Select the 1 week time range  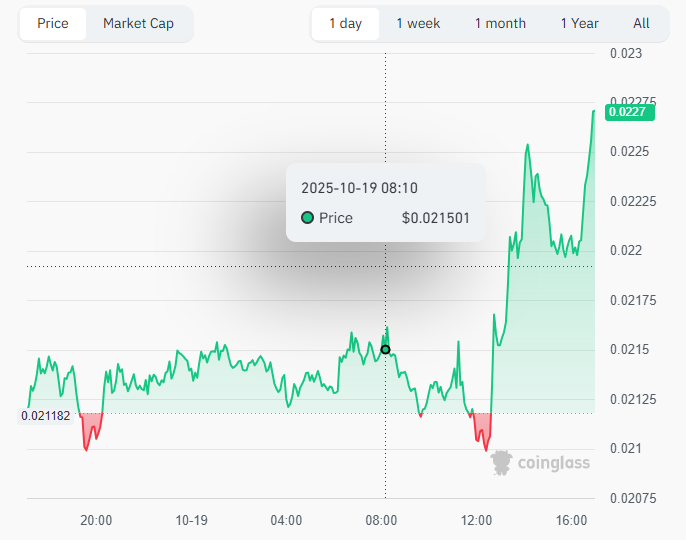click(418, 23)
